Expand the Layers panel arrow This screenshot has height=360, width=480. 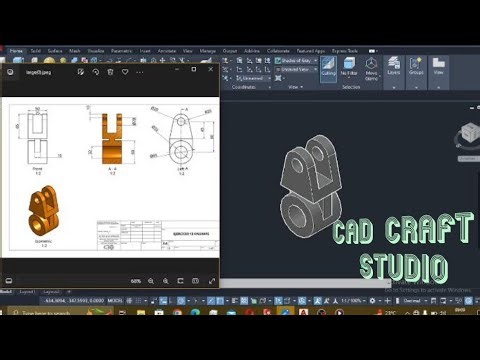point(394,87)
